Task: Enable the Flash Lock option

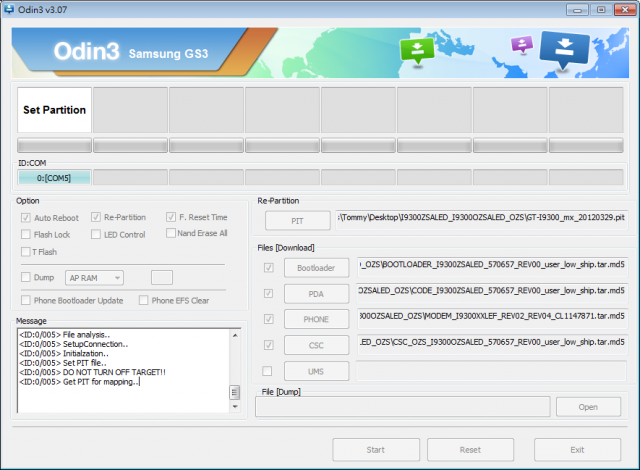Action: click(25, 234)
